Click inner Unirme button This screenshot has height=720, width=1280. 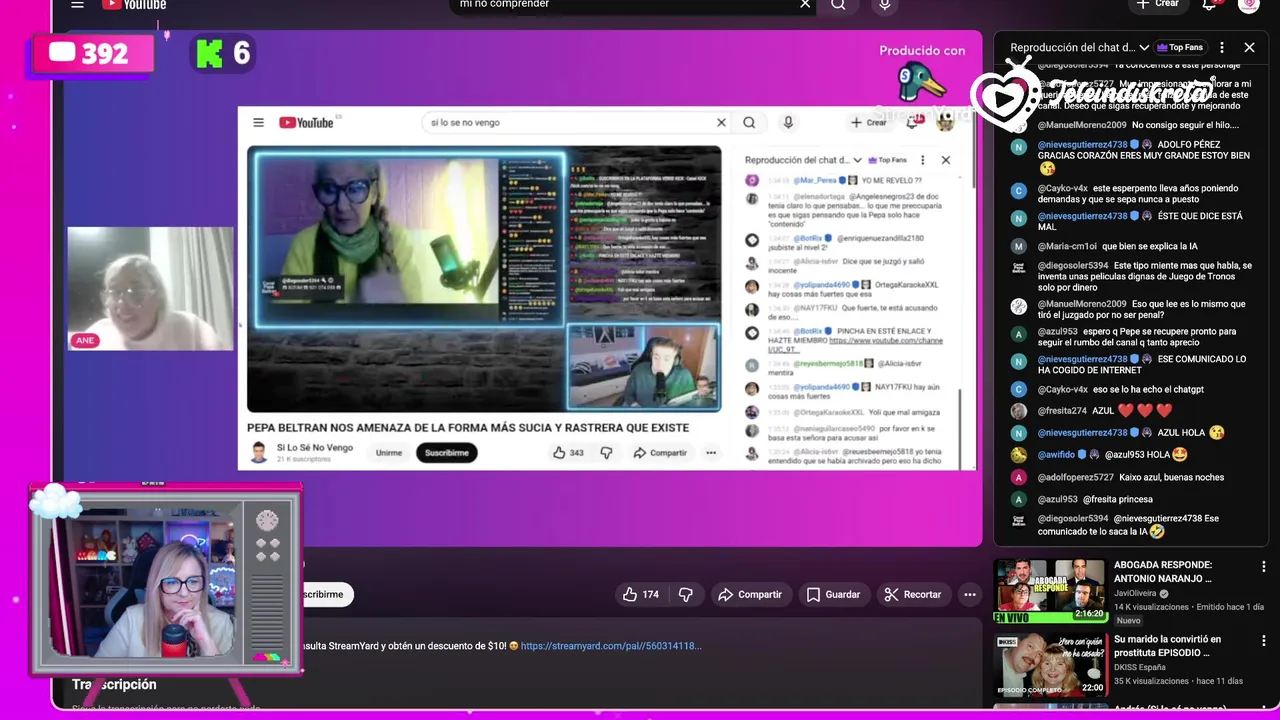[x=389, y=452]
